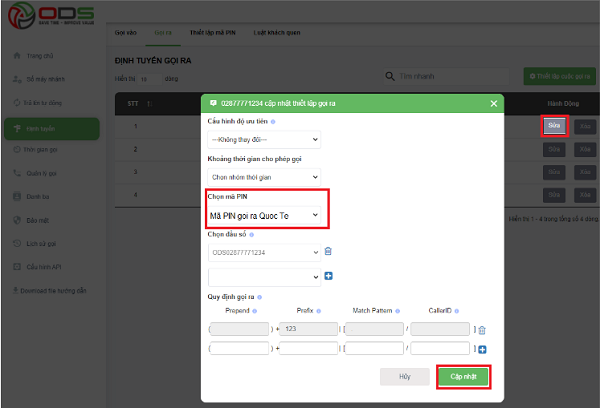Click the info icon beside Chọn đầu số
Viewport: 600px width, 408px height.
[251, 235]
